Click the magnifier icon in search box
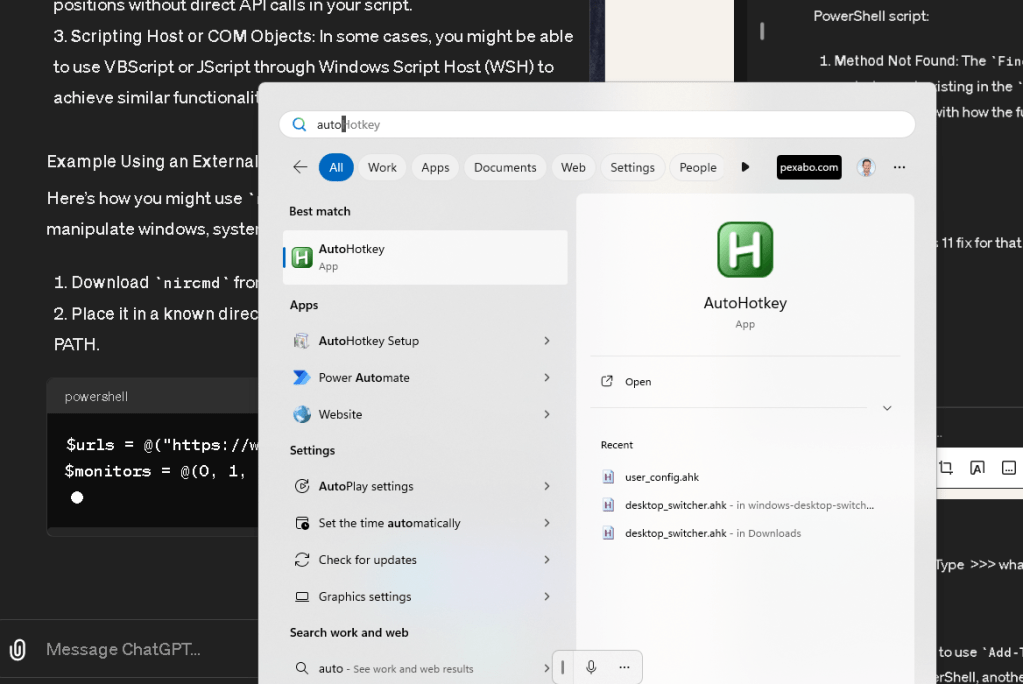 (x=299, y=125)
